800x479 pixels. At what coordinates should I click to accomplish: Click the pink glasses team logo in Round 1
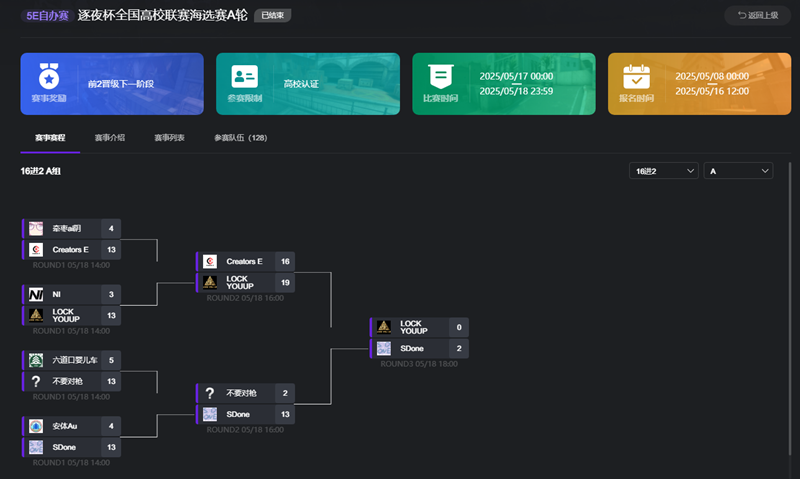(x=36, y=228)
